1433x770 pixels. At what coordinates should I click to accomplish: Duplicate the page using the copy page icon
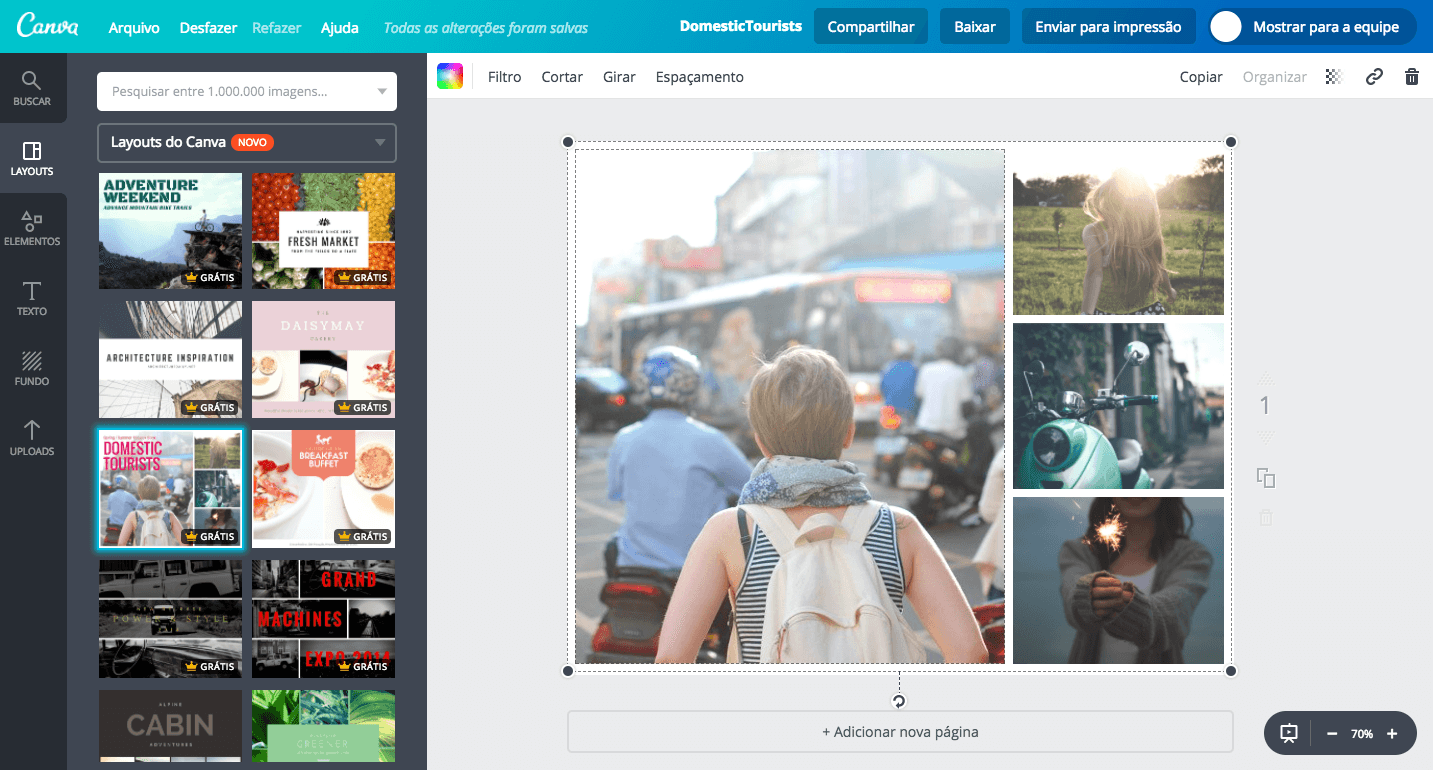pyautogui.click(x=1265, y=478)
